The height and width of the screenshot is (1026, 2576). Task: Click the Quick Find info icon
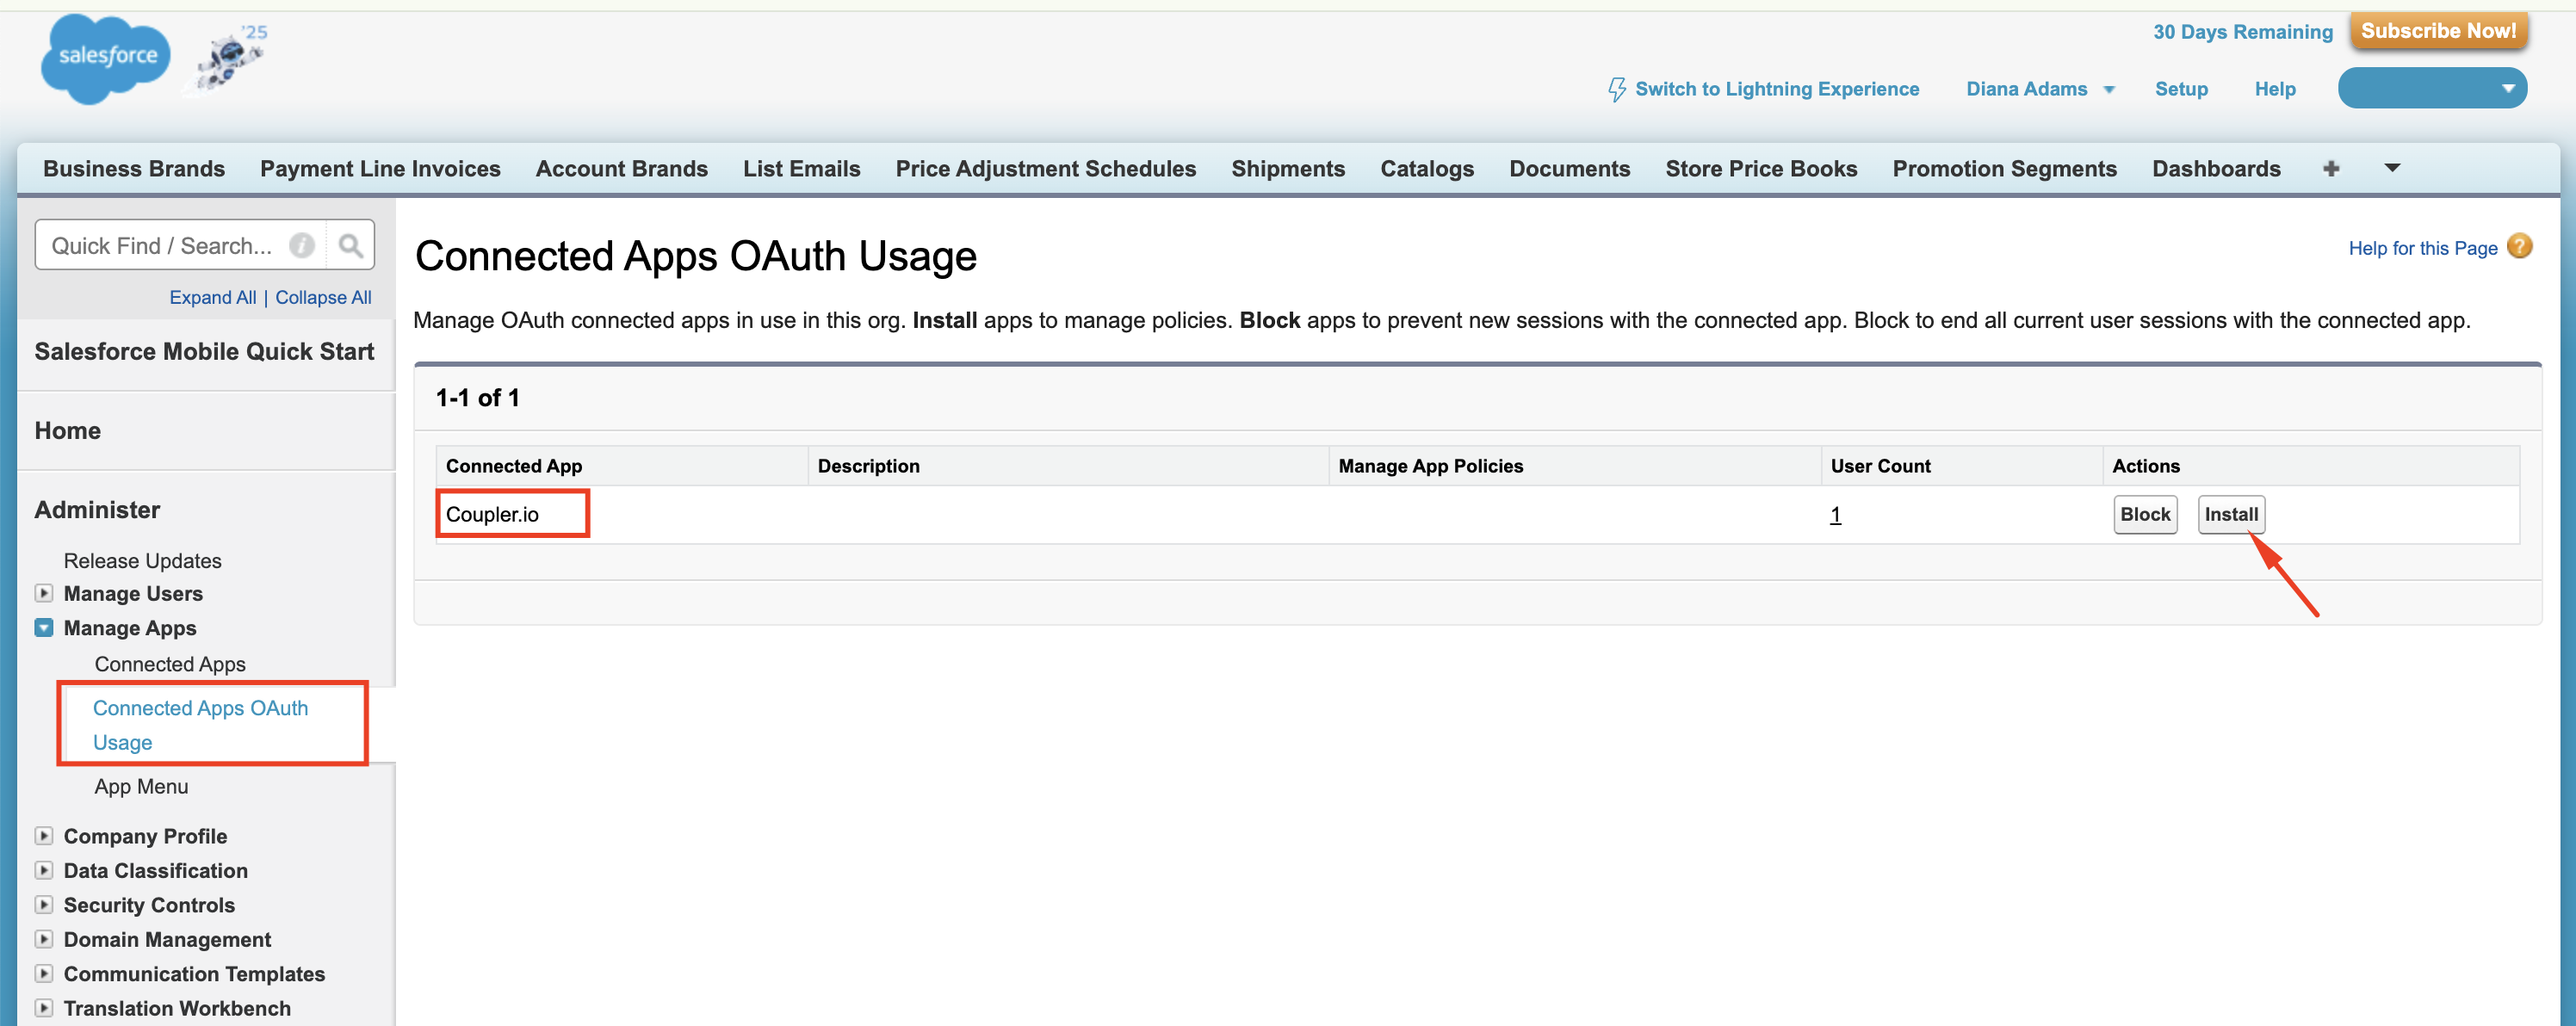[301, 245]
